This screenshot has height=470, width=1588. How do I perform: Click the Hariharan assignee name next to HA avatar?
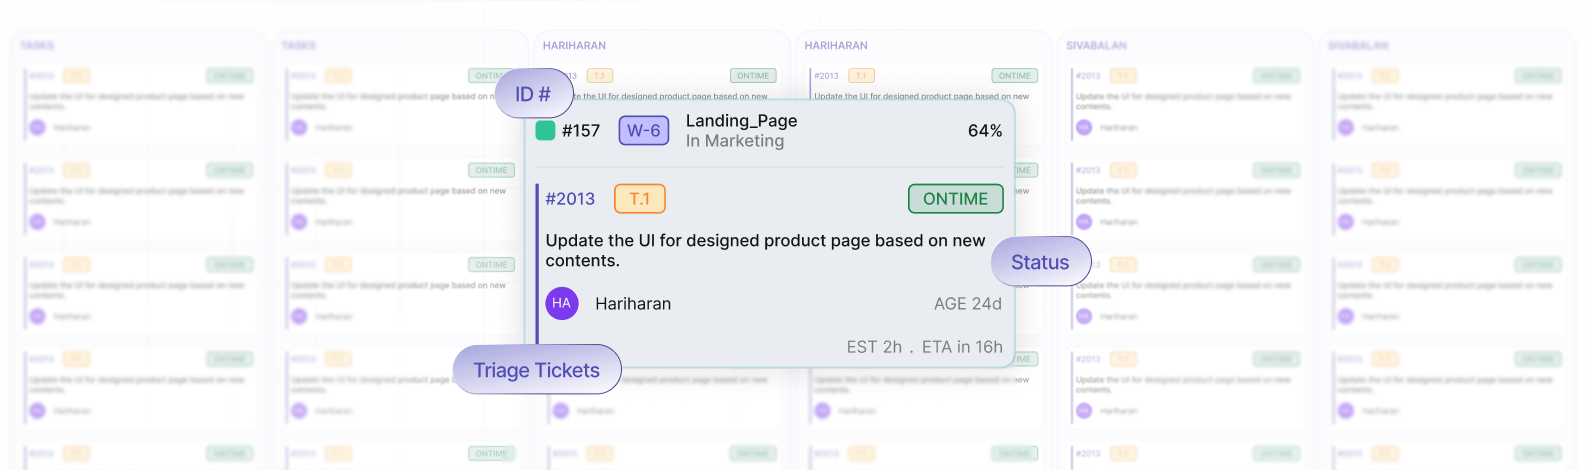pyautogui.click(x=633, y=304)
